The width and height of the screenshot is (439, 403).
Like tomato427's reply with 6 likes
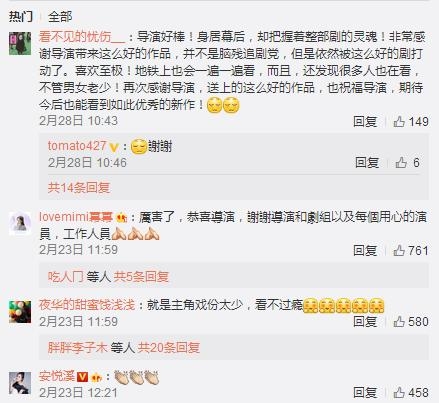407,163
